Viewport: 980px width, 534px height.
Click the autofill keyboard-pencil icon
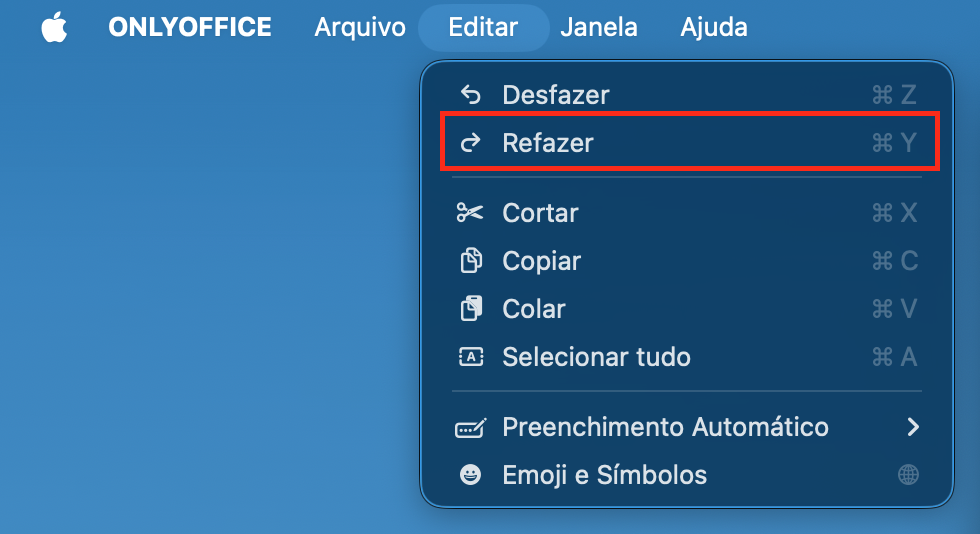(x=471, y=428)
